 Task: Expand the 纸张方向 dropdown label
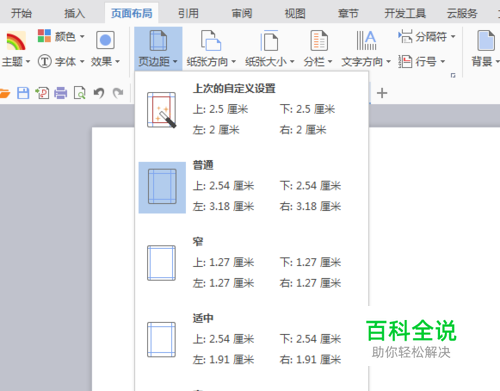pos(211,62)
